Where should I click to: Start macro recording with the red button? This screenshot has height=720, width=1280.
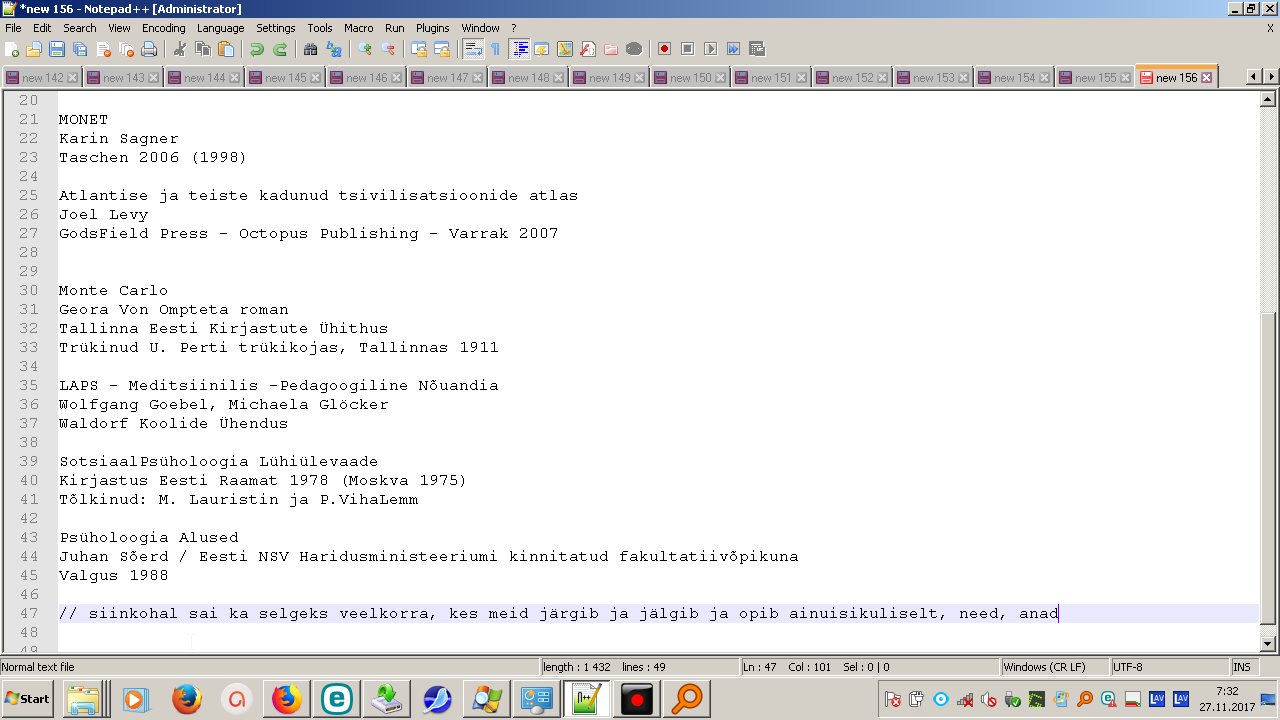pyautogui.click(x=664, y=49)
